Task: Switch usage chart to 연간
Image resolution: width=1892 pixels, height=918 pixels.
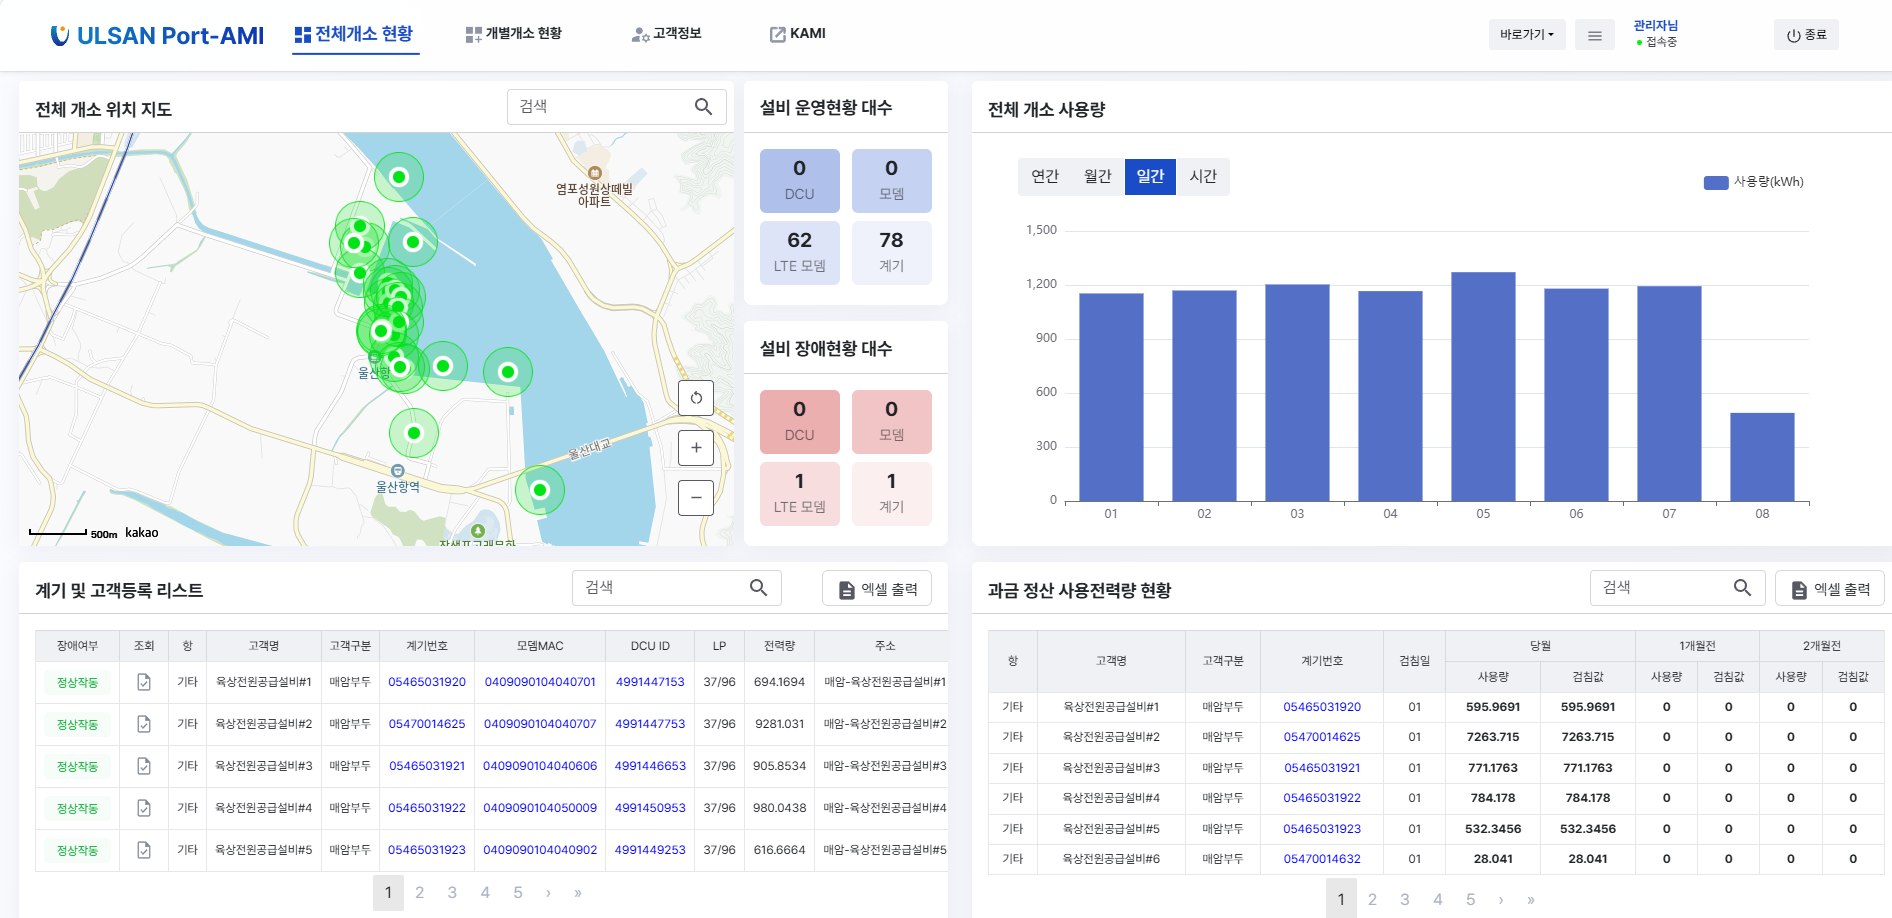Action: point(1045,176)
